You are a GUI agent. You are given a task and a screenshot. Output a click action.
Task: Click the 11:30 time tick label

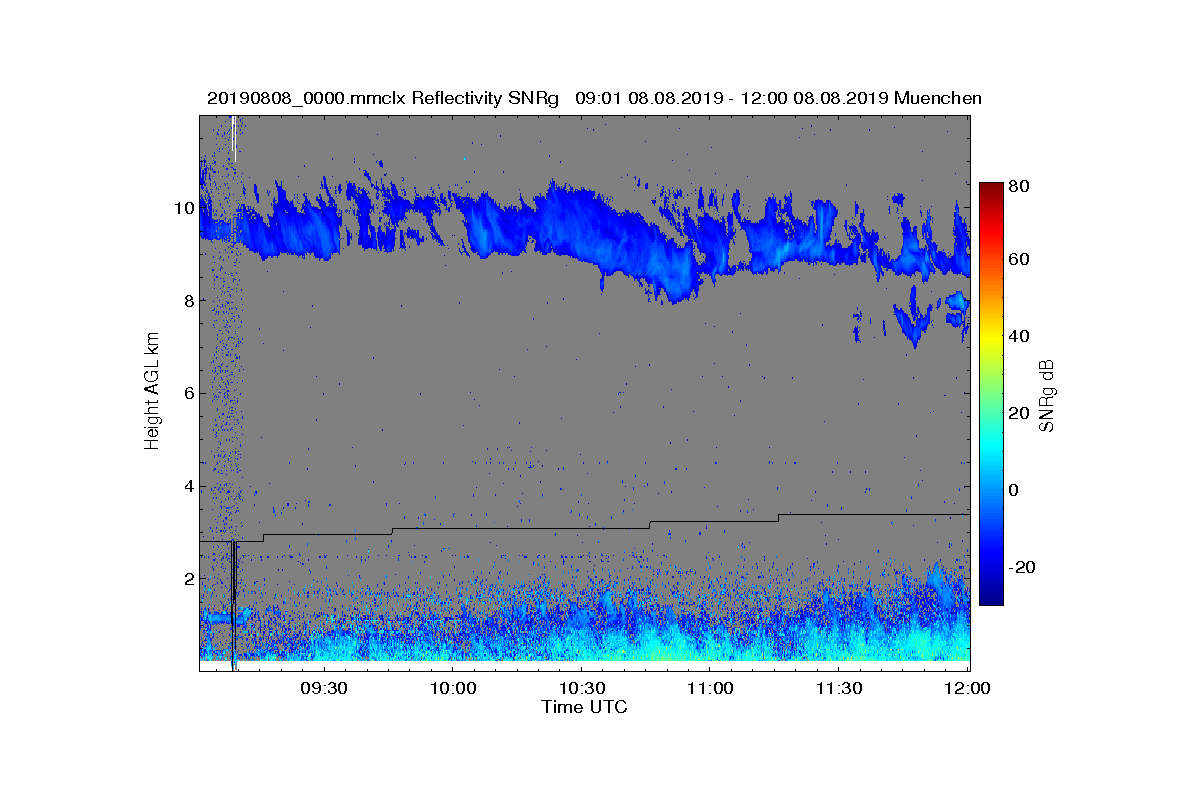(x=839, y=689)
